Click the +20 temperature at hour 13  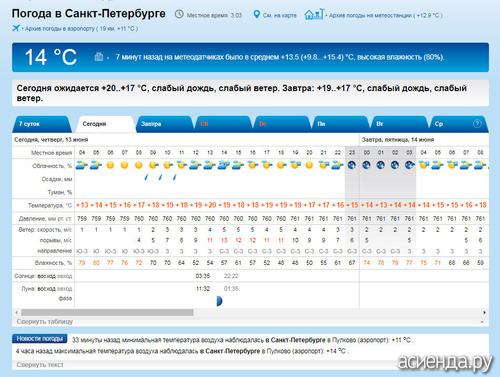(x=210, y=205)
